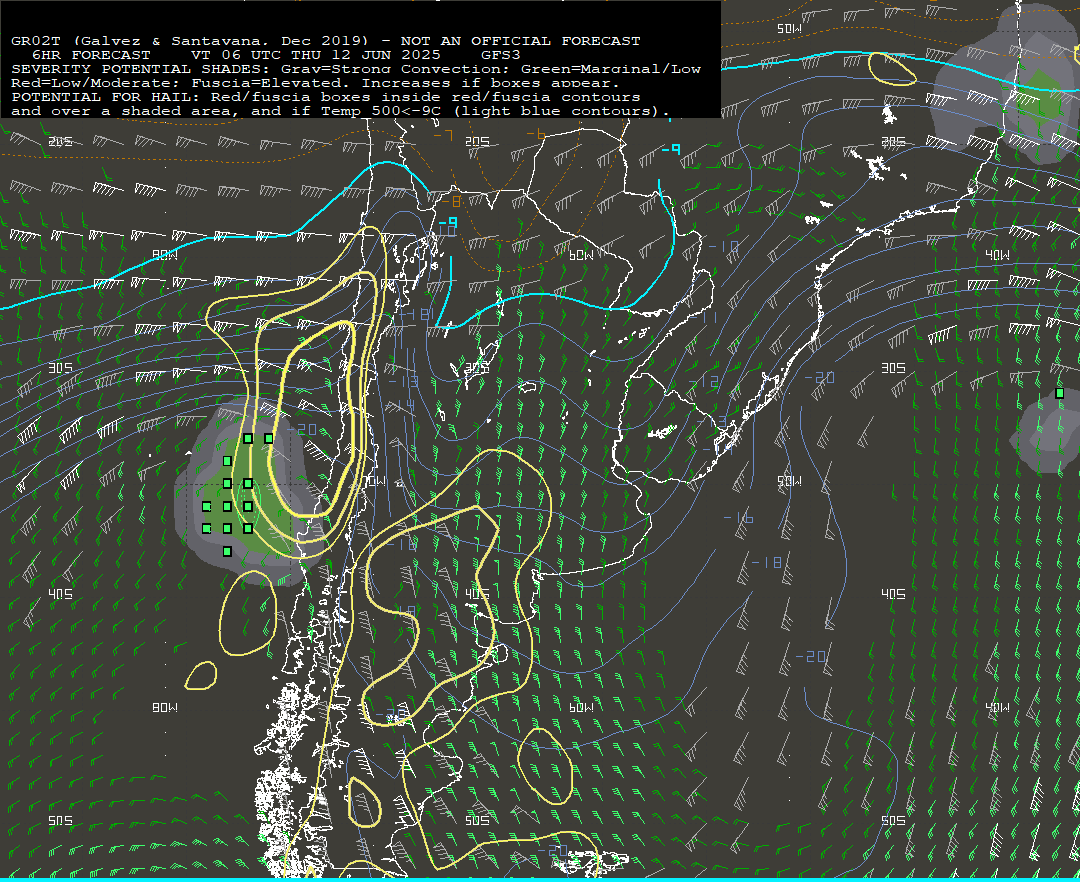Click the 'POTENTIAL FOR HAIL' legend line
Viewport: 1080px width, 882px height.
tap(326, 97)
